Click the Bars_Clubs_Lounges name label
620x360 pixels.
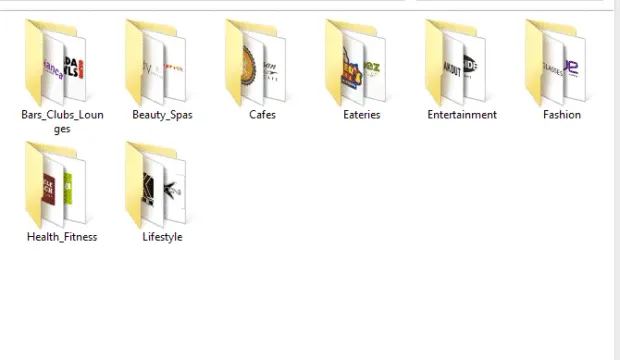(x=62, y=122)
